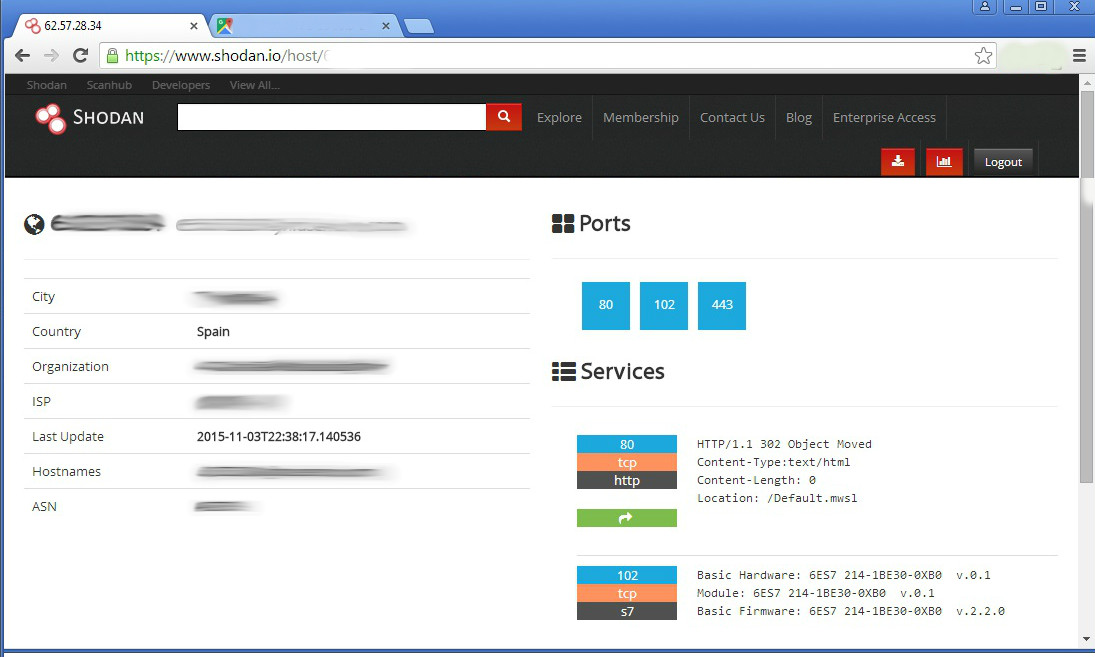Click the scrollbar up arrow
1095x657 pixels.
coord(1087,82)
